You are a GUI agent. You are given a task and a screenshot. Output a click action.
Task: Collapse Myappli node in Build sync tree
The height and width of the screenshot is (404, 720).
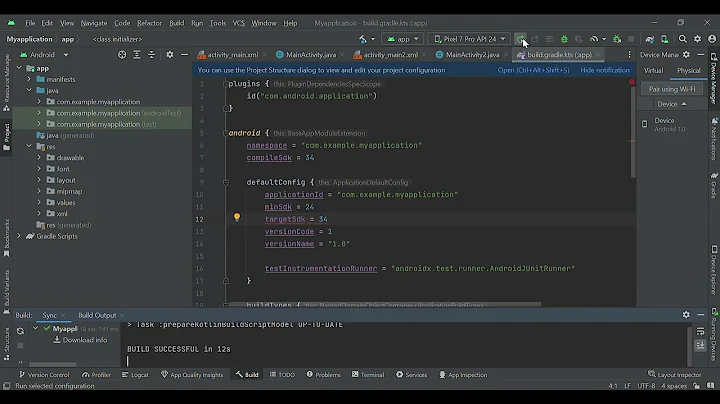coord(36,329)
